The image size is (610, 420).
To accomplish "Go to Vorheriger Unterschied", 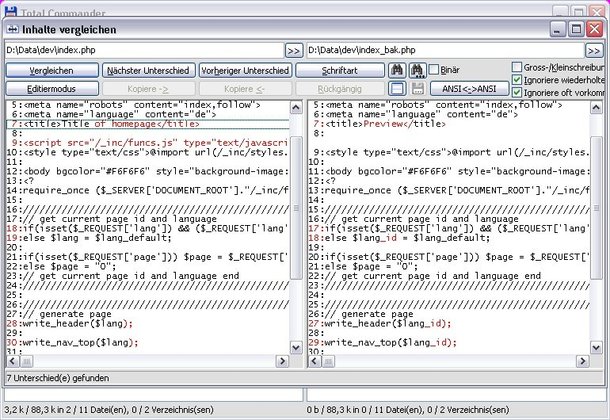I will (245, 70).
